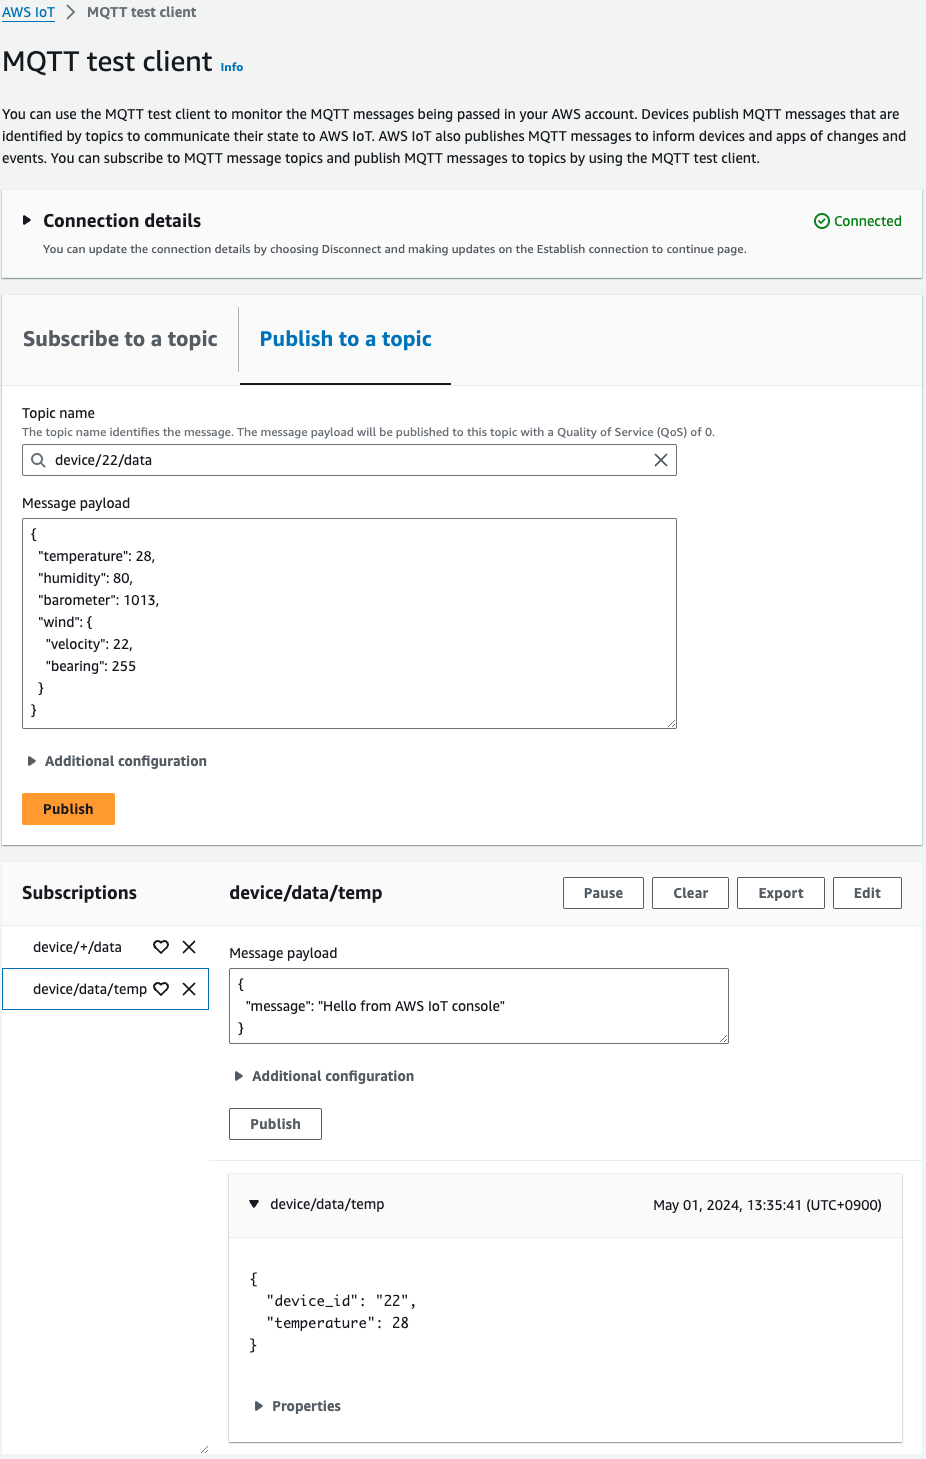Click the search icon in the Topic name field
This screenshot has width=926, height=1459.
click(38, 460)
